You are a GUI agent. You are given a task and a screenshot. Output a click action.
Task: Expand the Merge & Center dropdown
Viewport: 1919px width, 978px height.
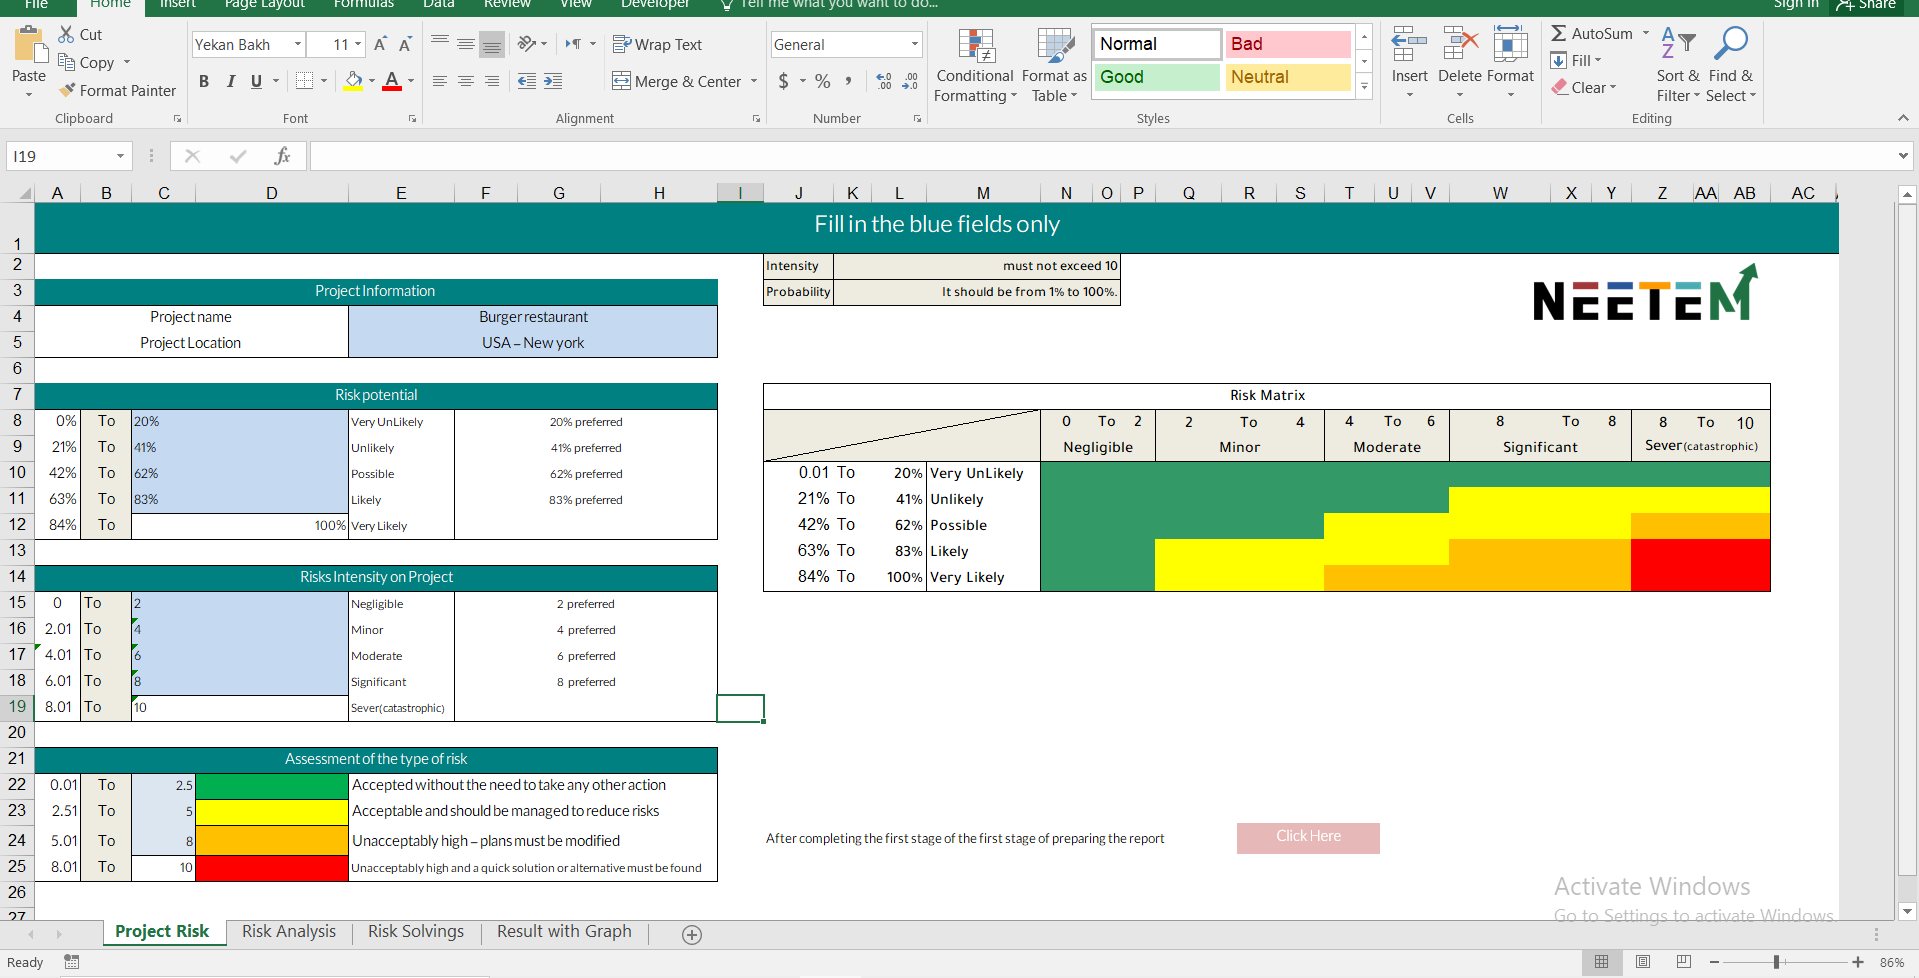[754, 81]
